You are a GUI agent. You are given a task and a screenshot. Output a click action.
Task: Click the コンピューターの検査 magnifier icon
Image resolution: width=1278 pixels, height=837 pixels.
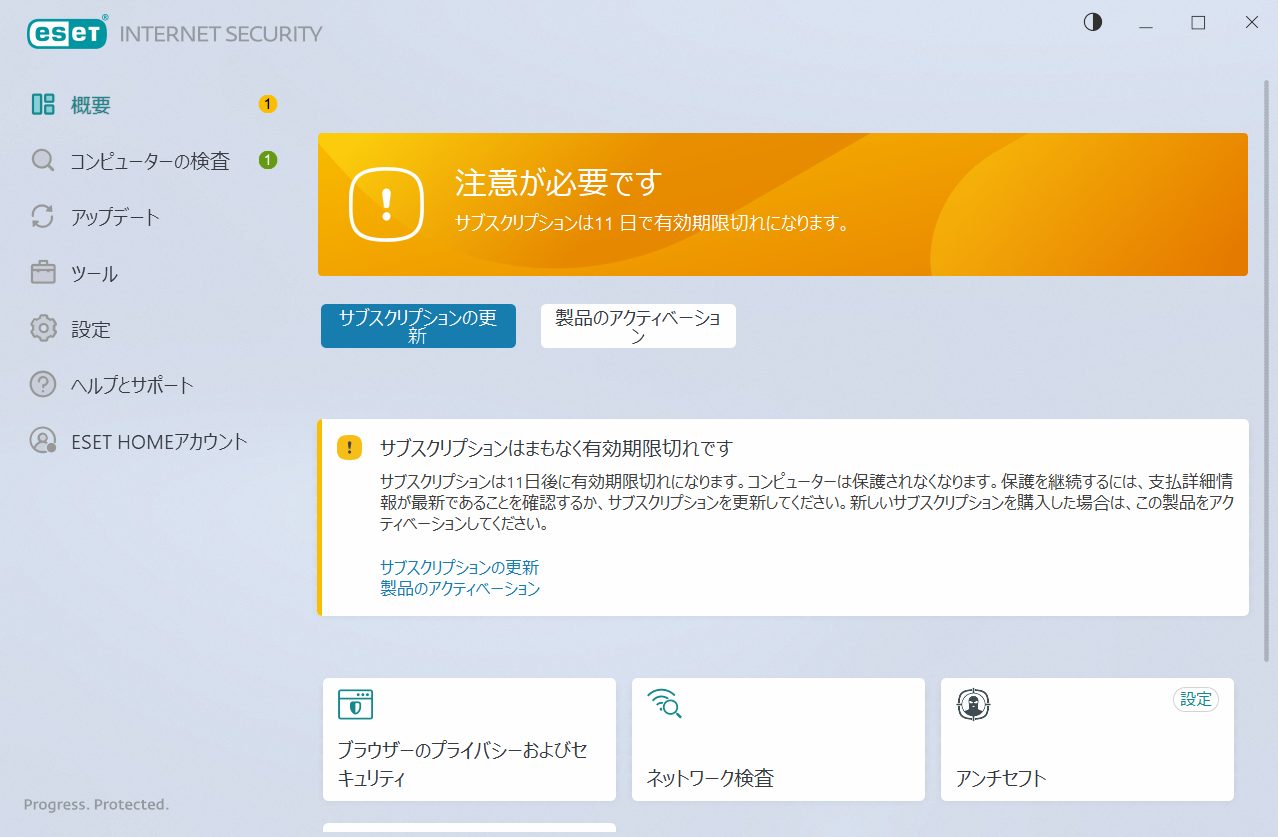43,160
